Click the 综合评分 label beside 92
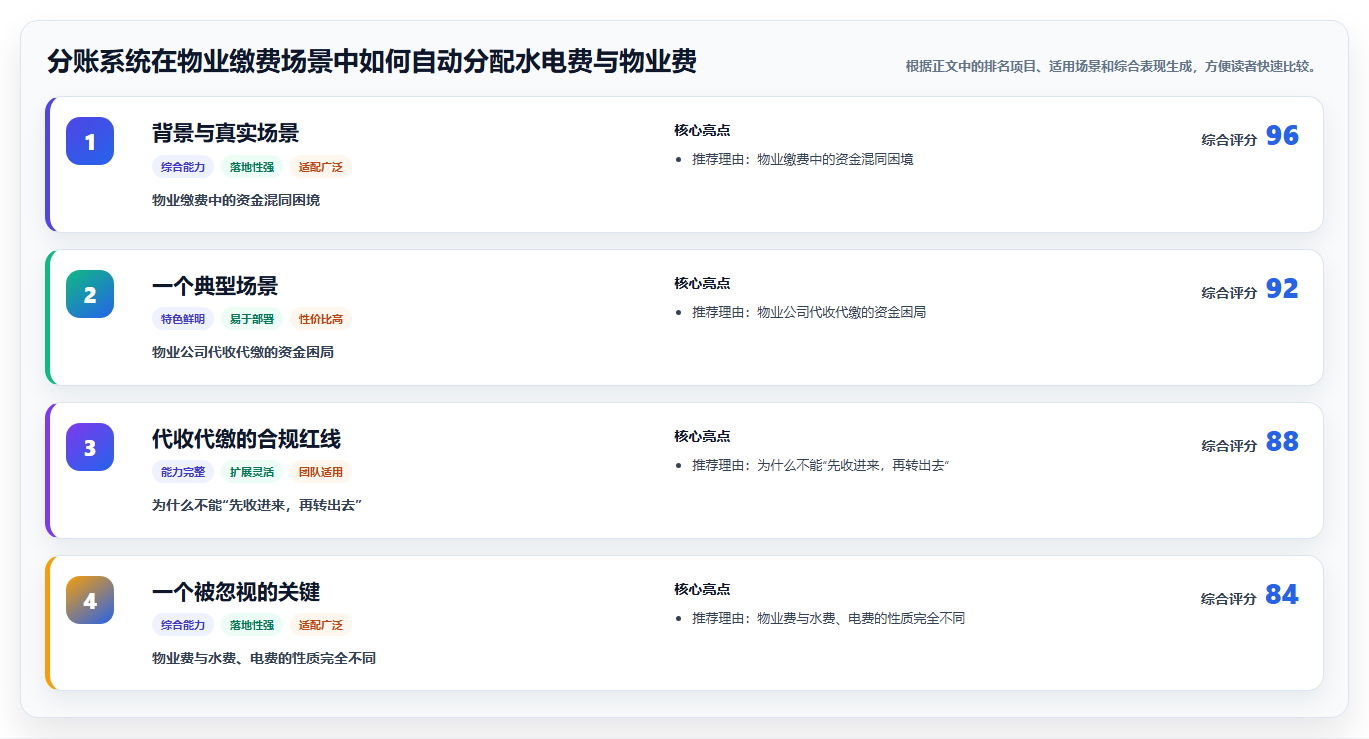1369x739 pixels. point(1229,293)
